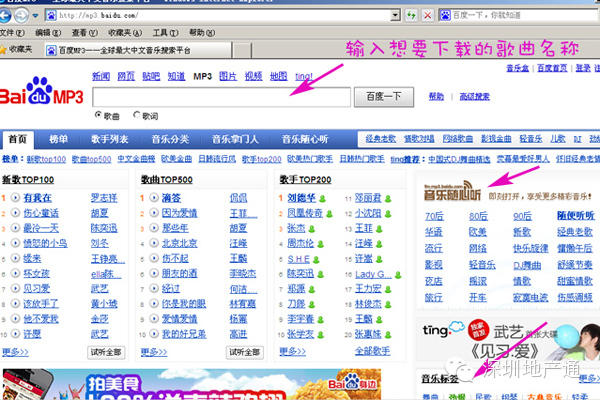This screenshot has width=600, height=400.
Task: Play song 那些年 via its play icon
Action: click(154, 228)
